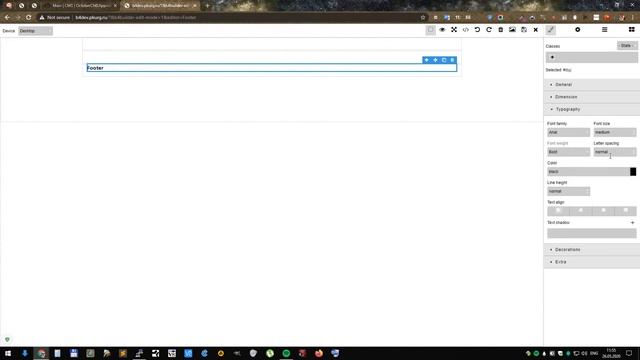640x360 pixels.
Task: Open the notification center in the system tray
Action: click(x=629, y=353)
